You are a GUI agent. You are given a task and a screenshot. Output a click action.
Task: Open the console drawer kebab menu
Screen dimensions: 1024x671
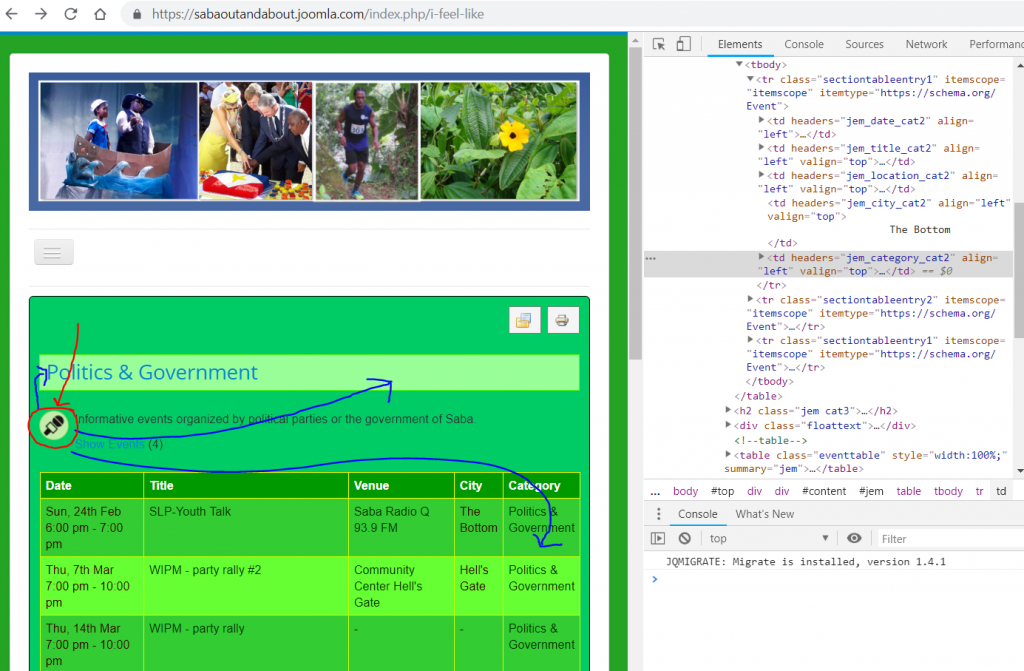[658, 514]
